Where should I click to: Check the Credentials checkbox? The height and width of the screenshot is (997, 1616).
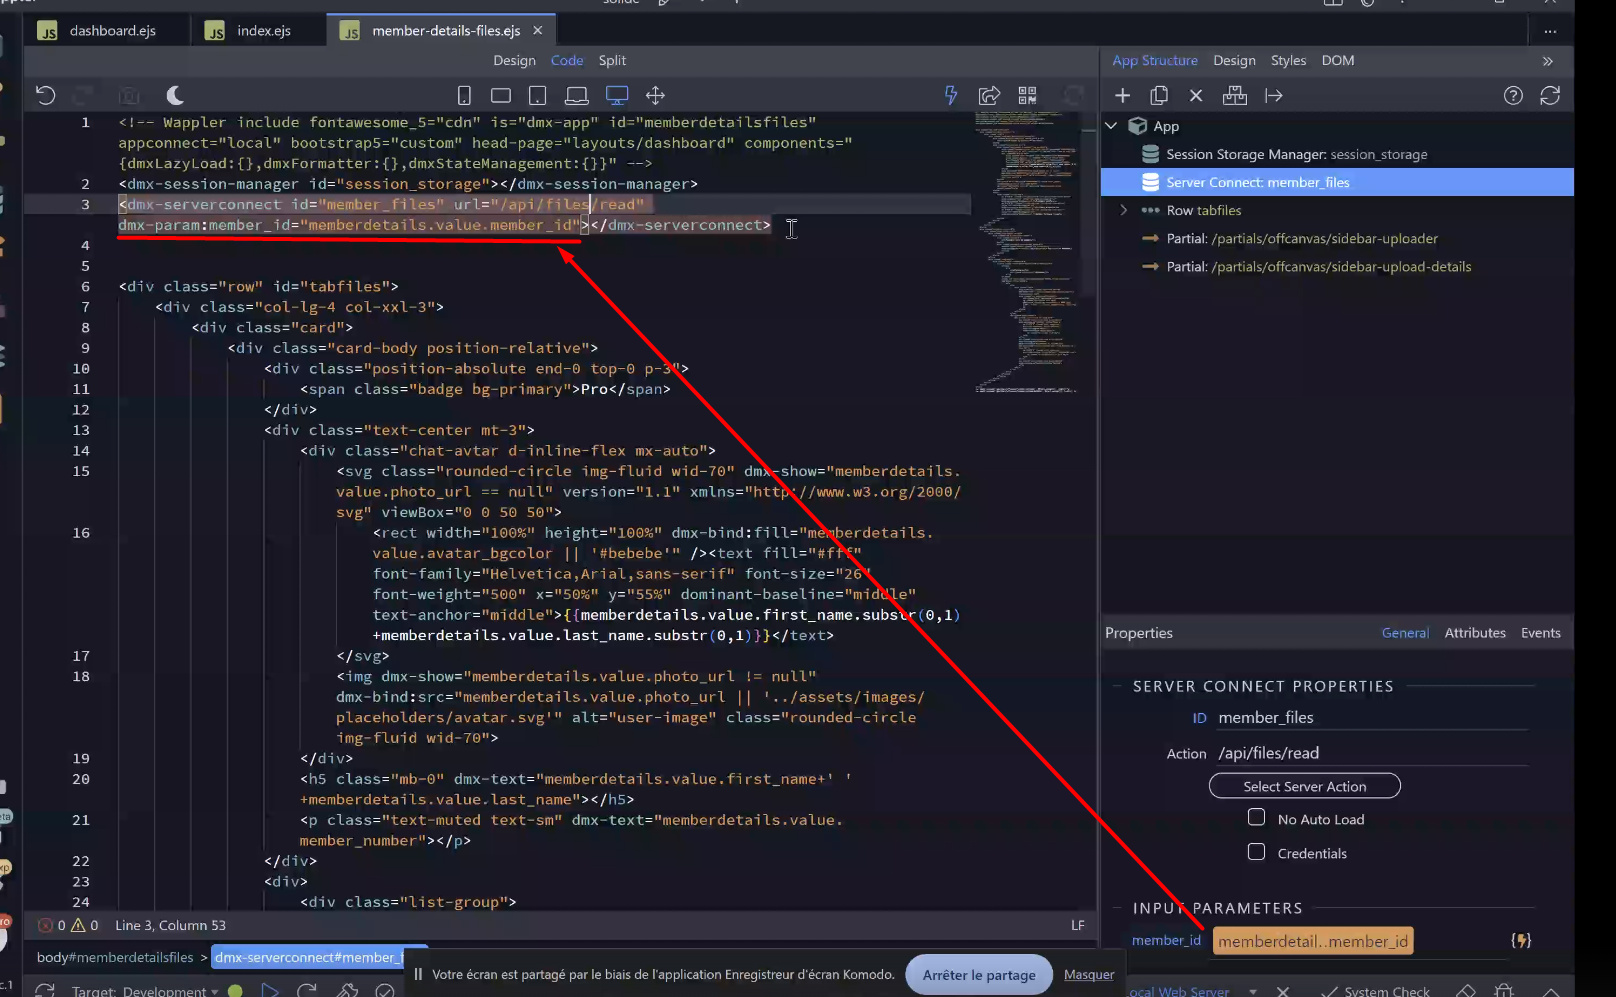1256,852
